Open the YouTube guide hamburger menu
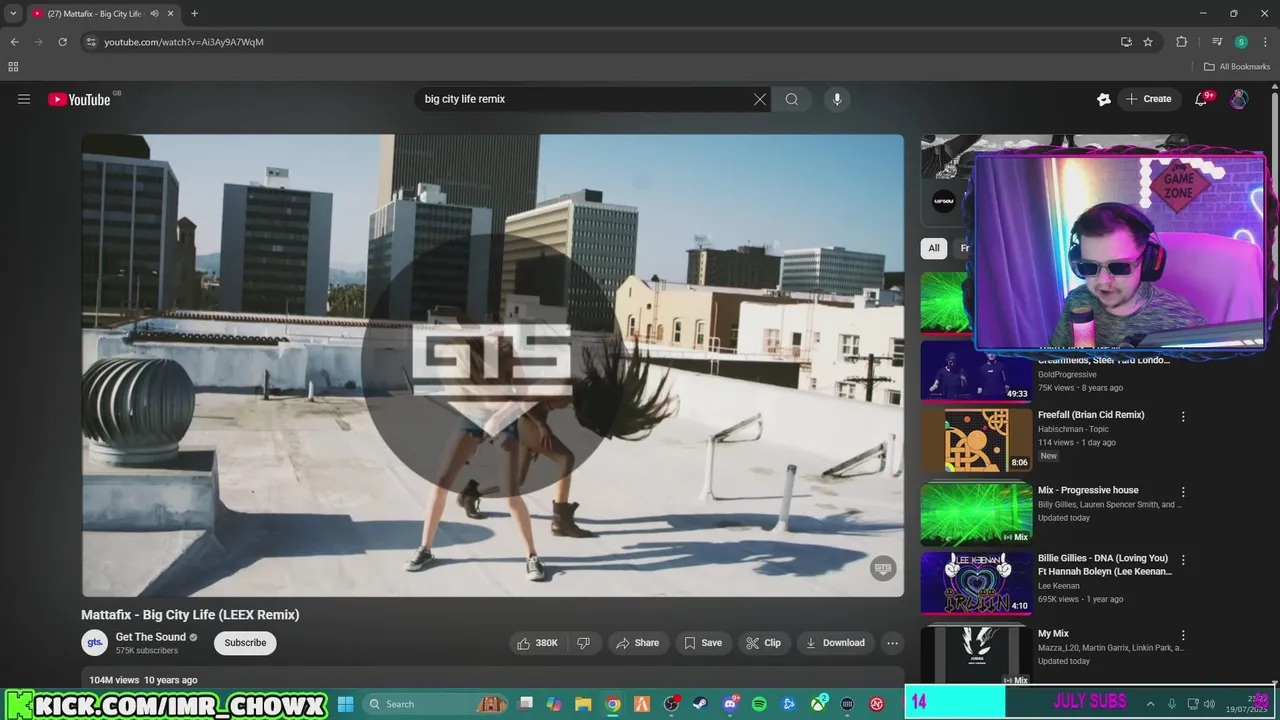 click(24, 99)
